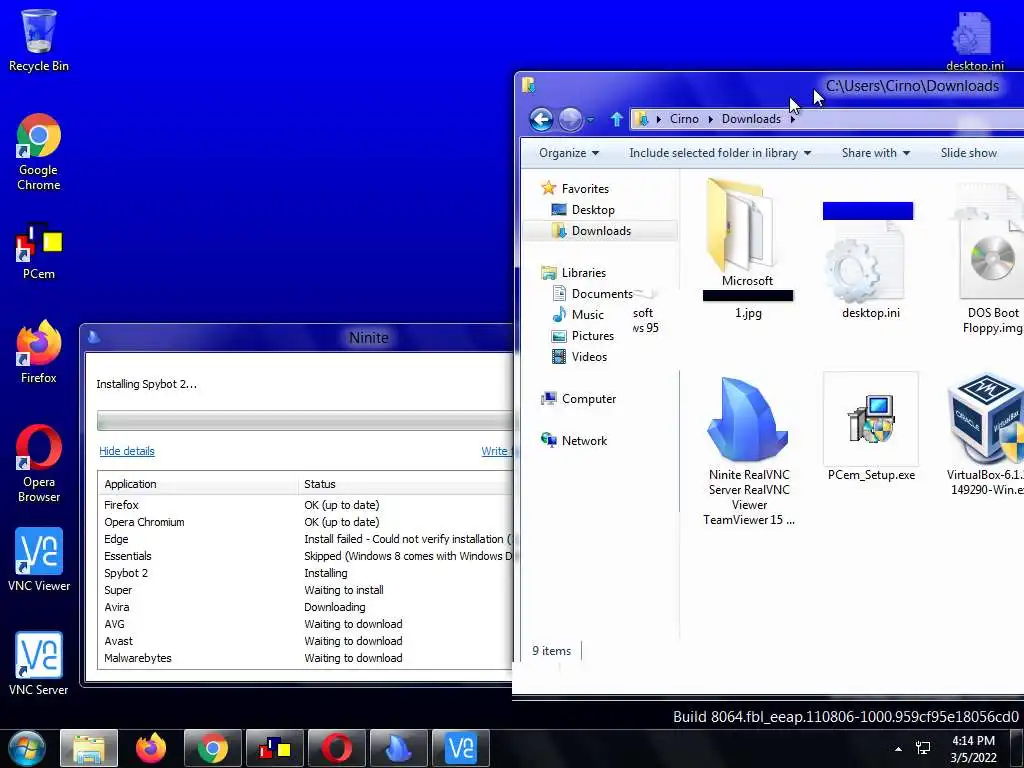This screenshot has height=768, width=1024.
Task: Select the Avira row in Ninite
Action: pyautogui.click(x=305, y=607)
